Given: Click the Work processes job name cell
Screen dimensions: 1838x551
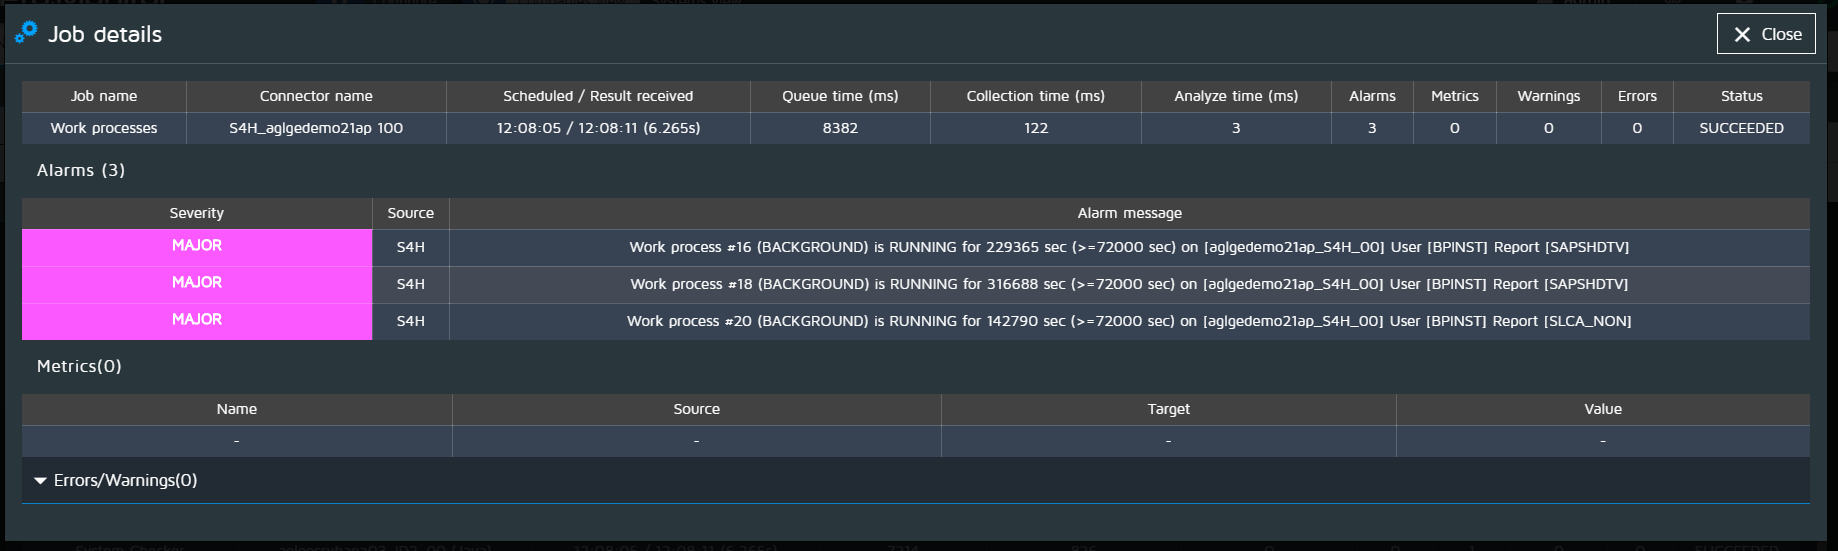Looking at the screenshot, I should [x=104, y=128].
